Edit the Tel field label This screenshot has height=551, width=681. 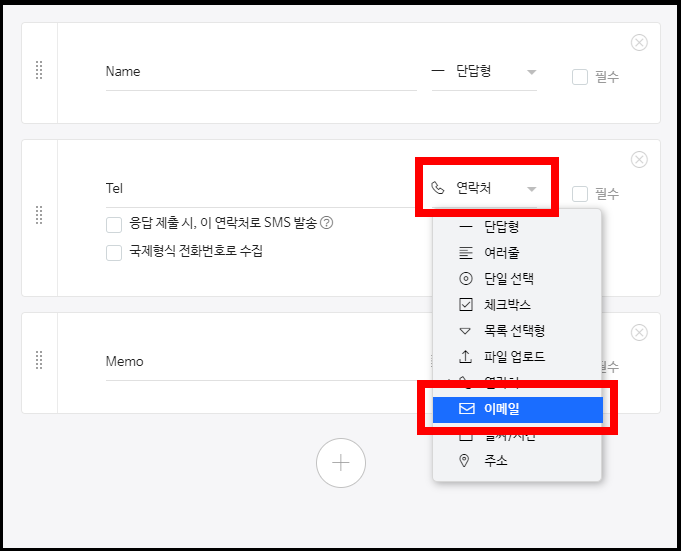261,188
